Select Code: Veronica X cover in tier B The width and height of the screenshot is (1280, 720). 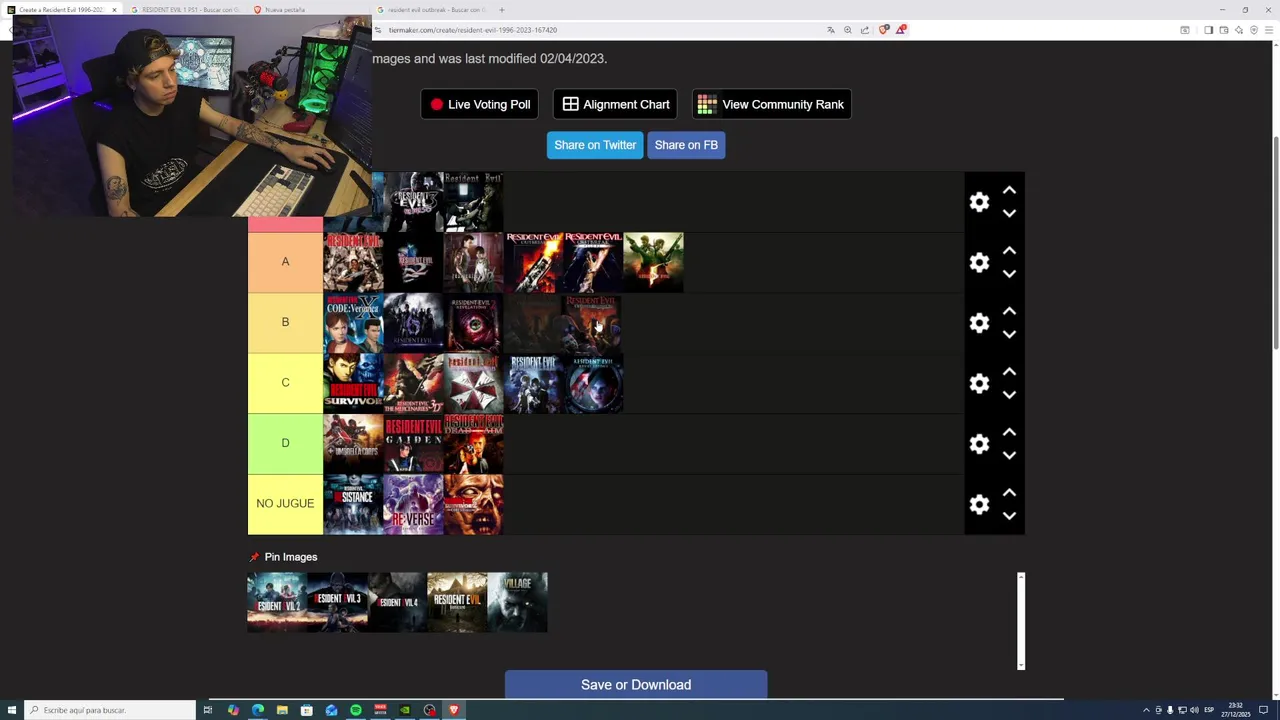pos(353,323)
